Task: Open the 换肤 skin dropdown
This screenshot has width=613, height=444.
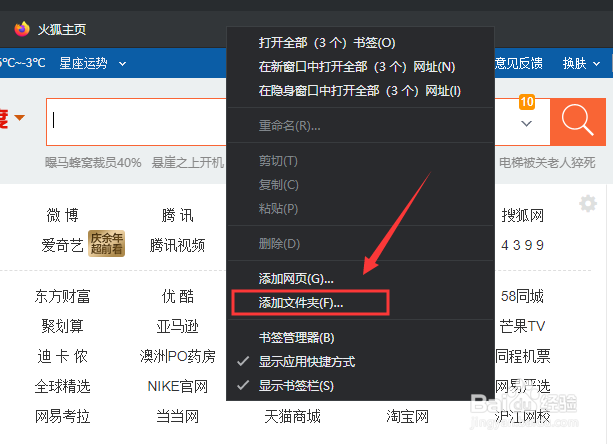Action: click(x=581, y=63)
